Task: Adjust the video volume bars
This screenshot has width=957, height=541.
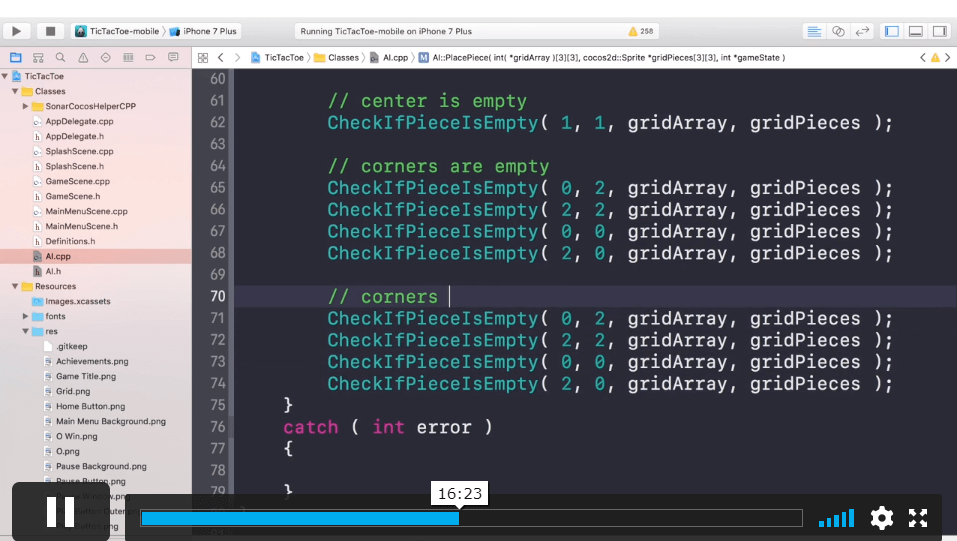Action: click(836, 518)
